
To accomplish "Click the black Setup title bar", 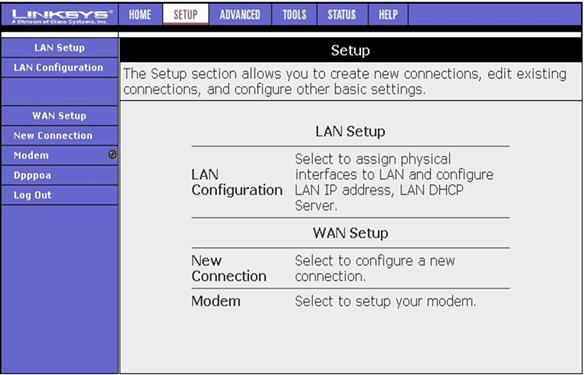I will coord(350,50).
